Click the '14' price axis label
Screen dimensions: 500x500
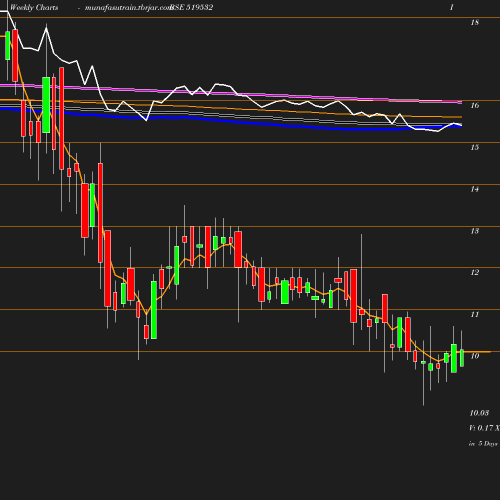[x=475, y=189]
